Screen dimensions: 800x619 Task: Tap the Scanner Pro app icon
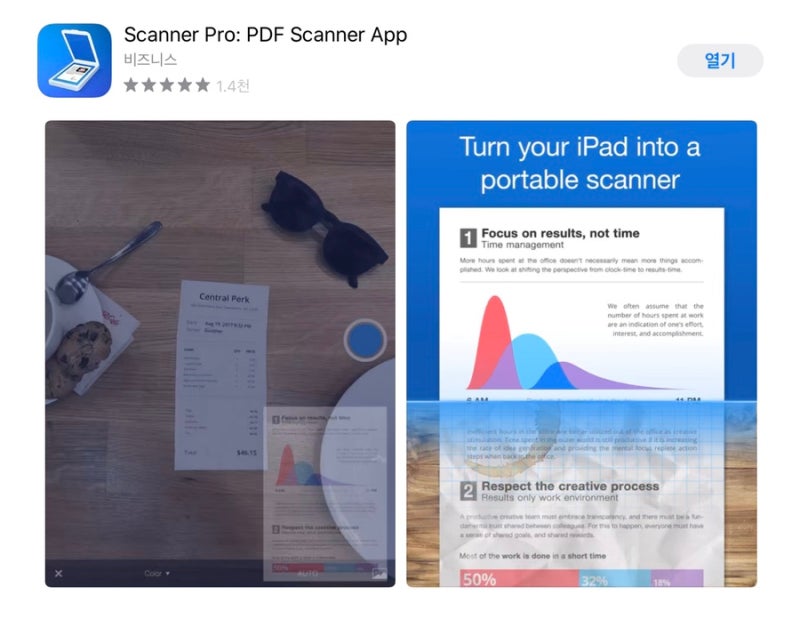(74, 60)
